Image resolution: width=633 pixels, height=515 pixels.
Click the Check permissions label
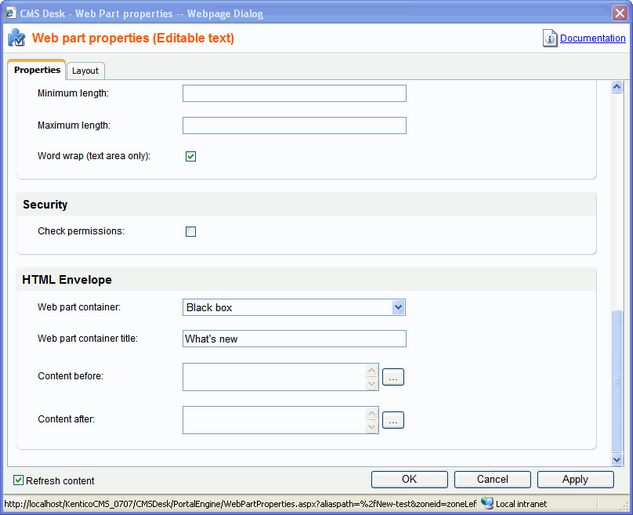(81, 231)
